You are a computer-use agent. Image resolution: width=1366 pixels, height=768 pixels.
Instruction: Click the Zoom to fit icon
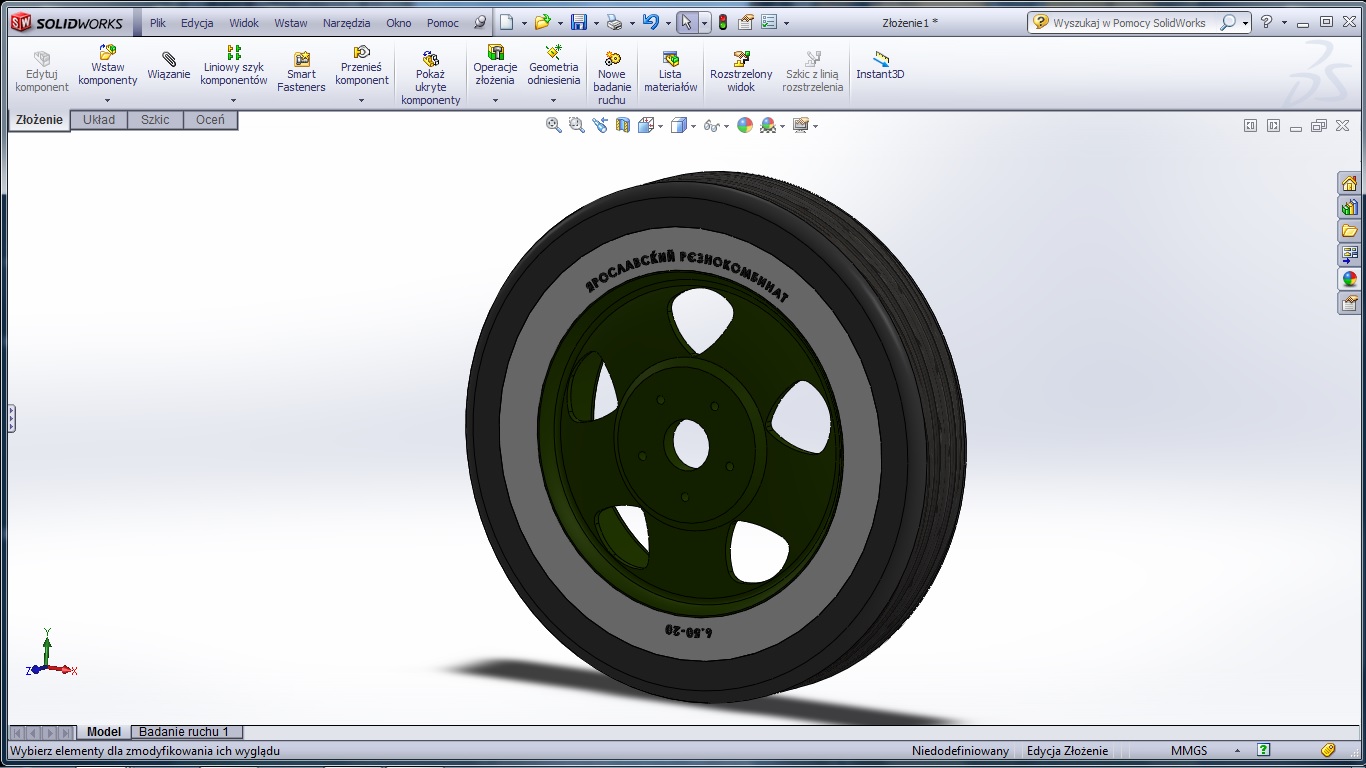[554, 125]
